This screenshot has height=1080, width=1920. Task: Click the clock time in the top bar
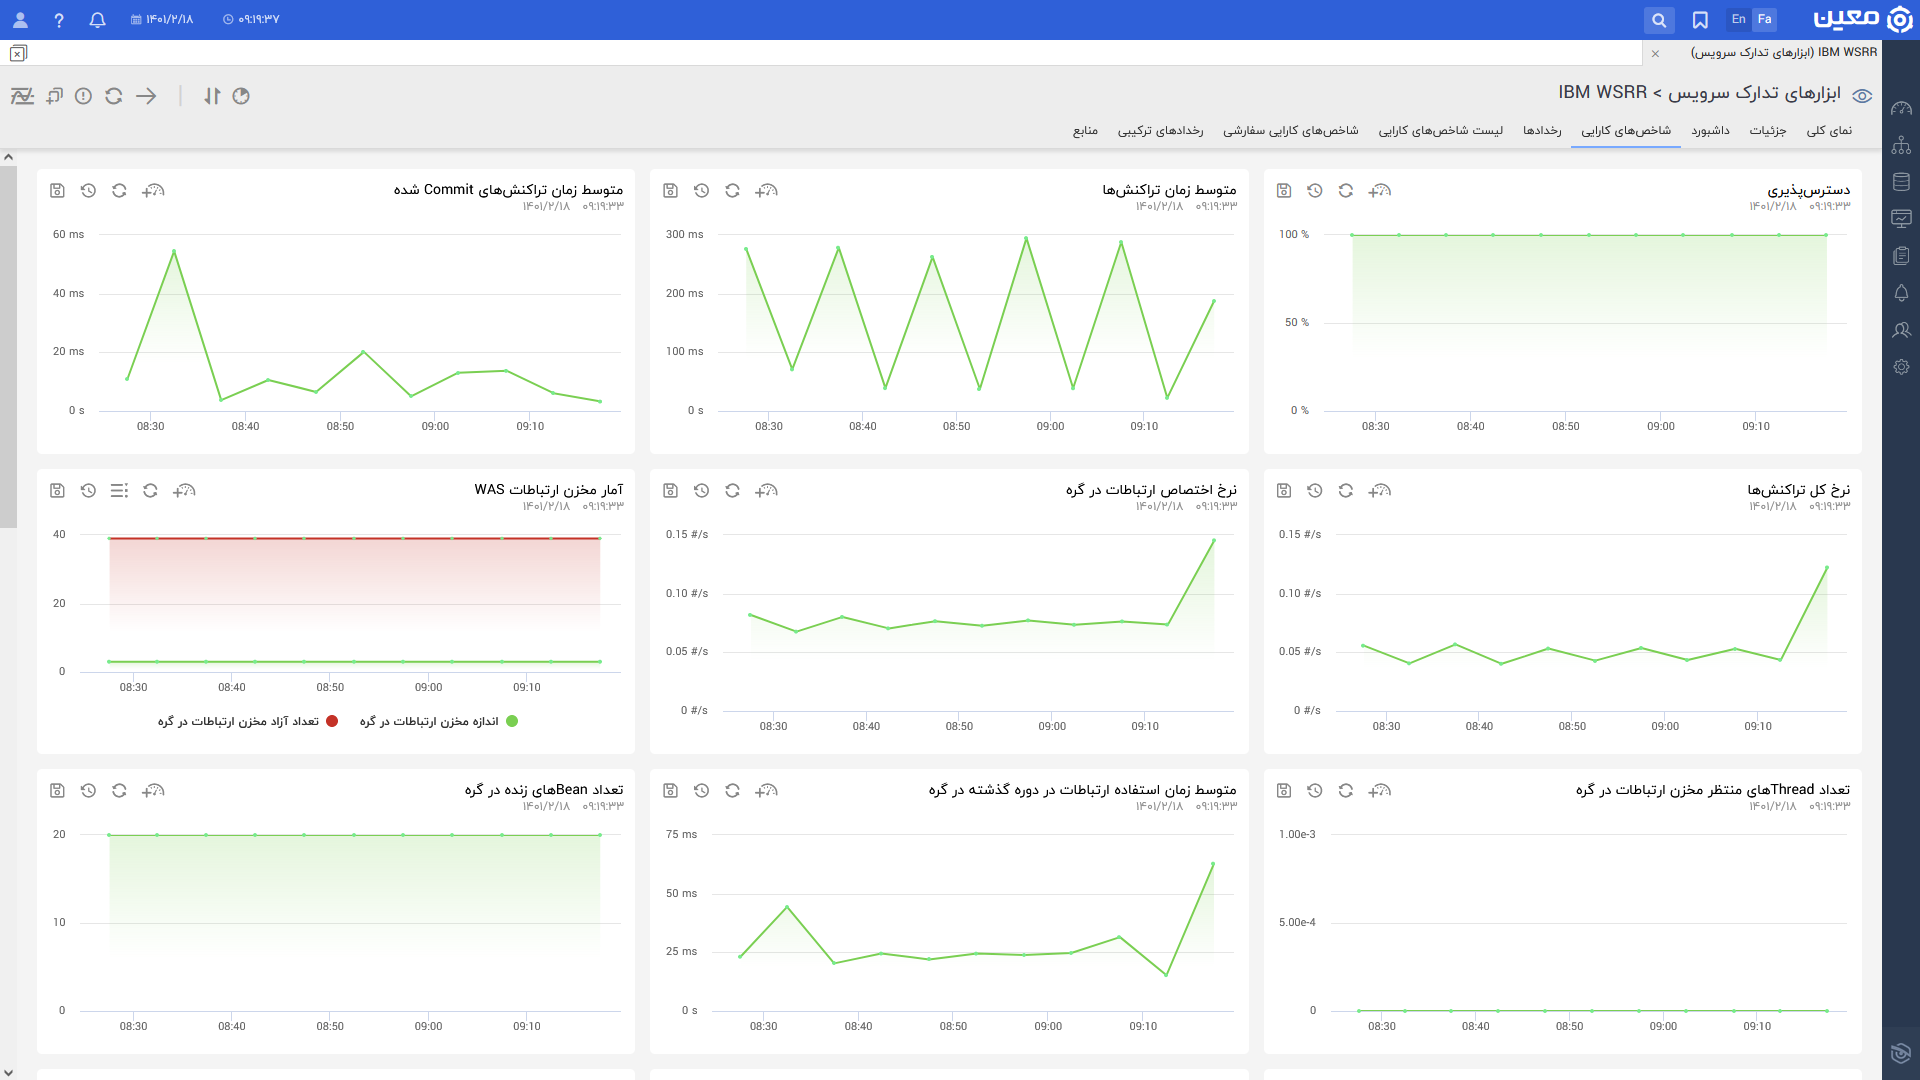(x=251, y=20)
